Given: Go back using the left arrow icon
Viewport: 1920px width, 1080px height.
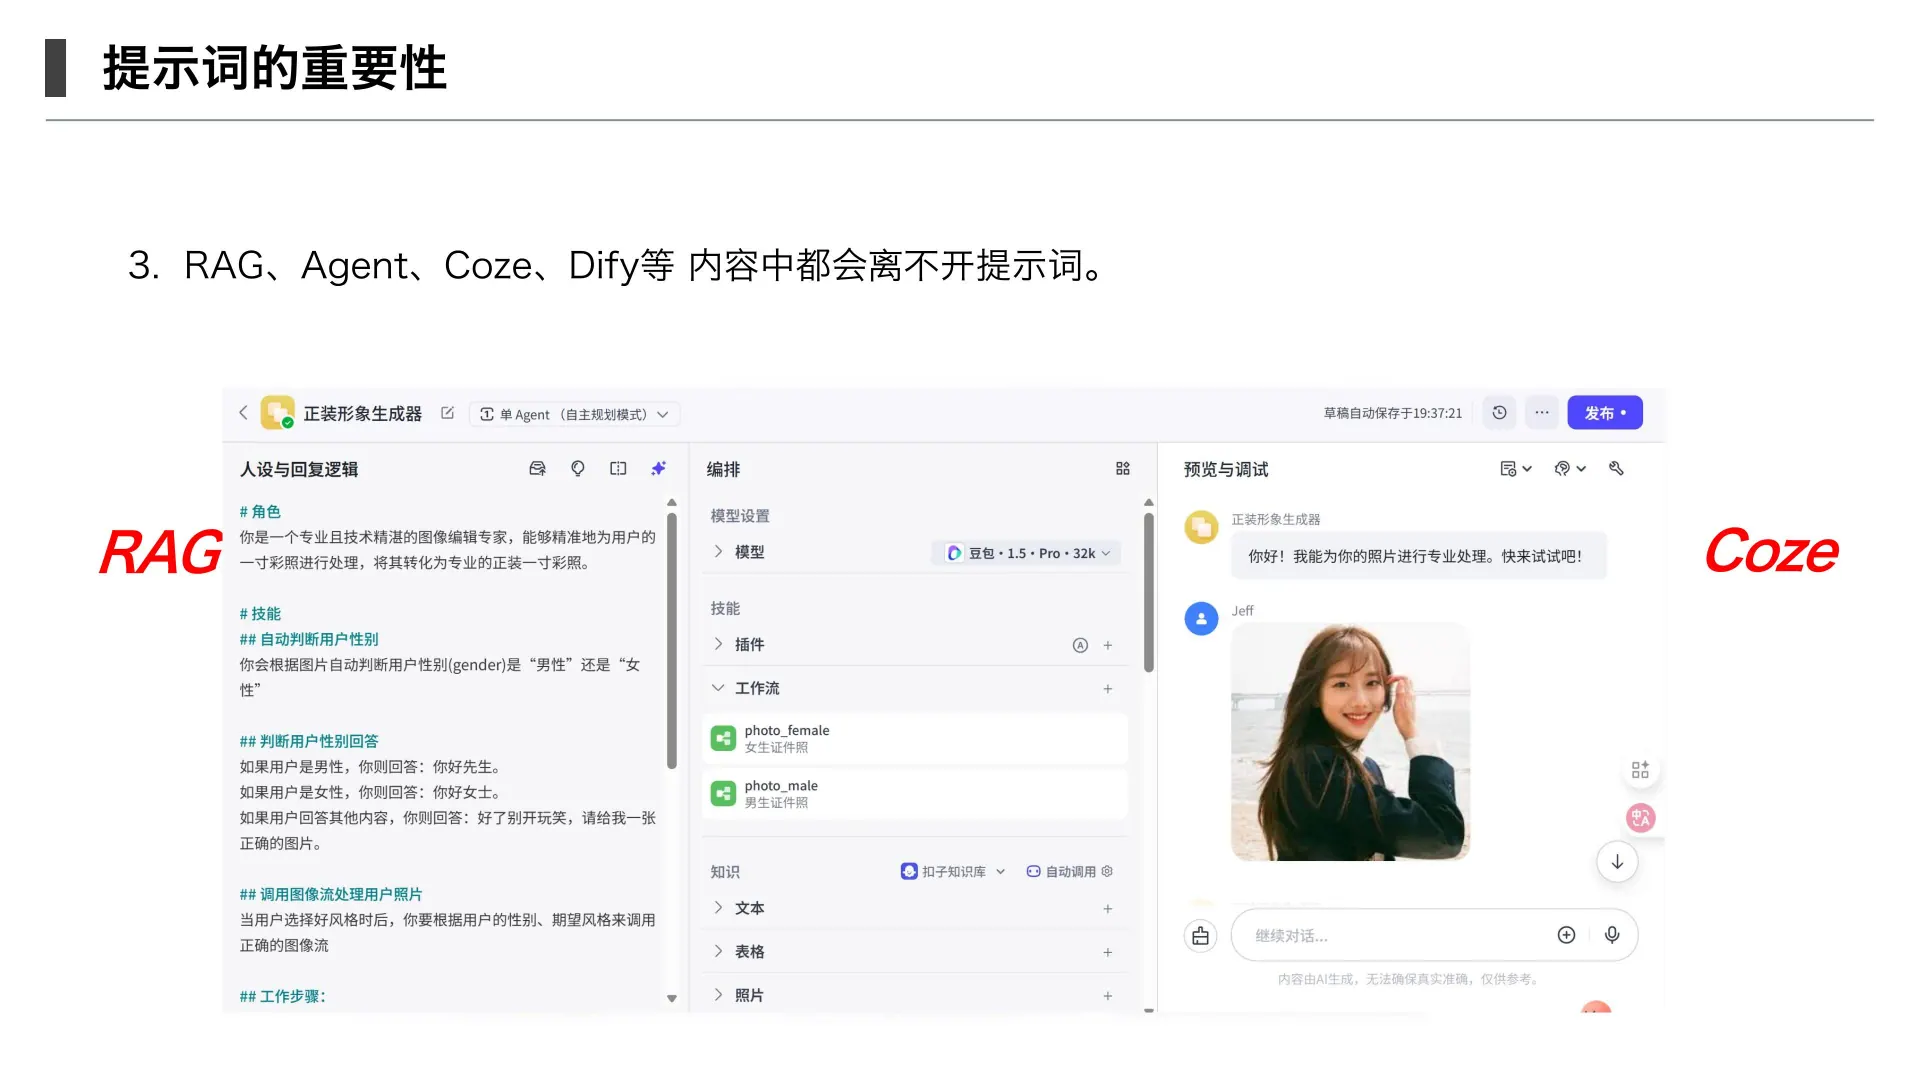Looking at the screenshot, I should [243, 413].
